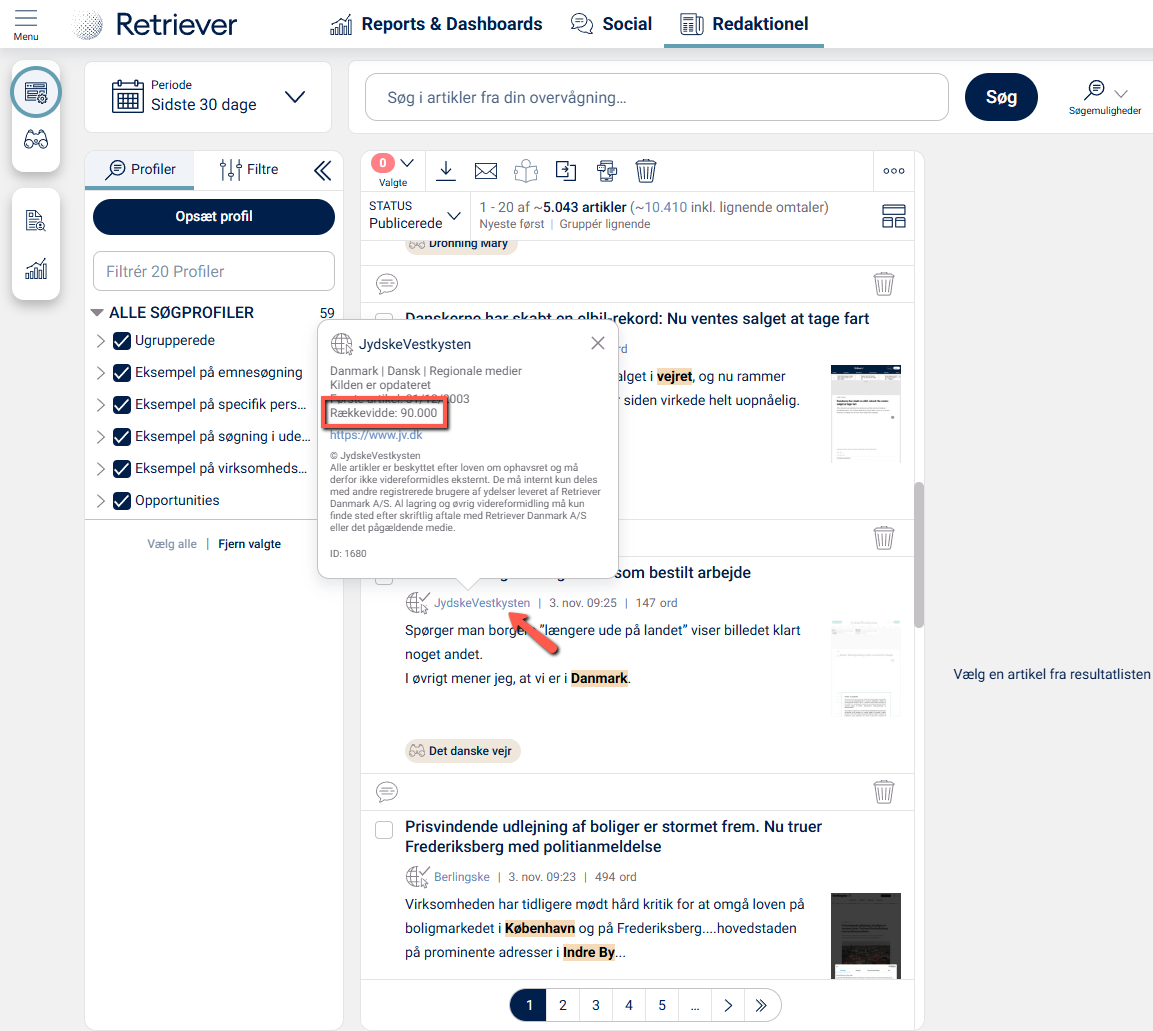1153x1031 pixels.
Task: Open the Social tab
Action: point(612,24)
